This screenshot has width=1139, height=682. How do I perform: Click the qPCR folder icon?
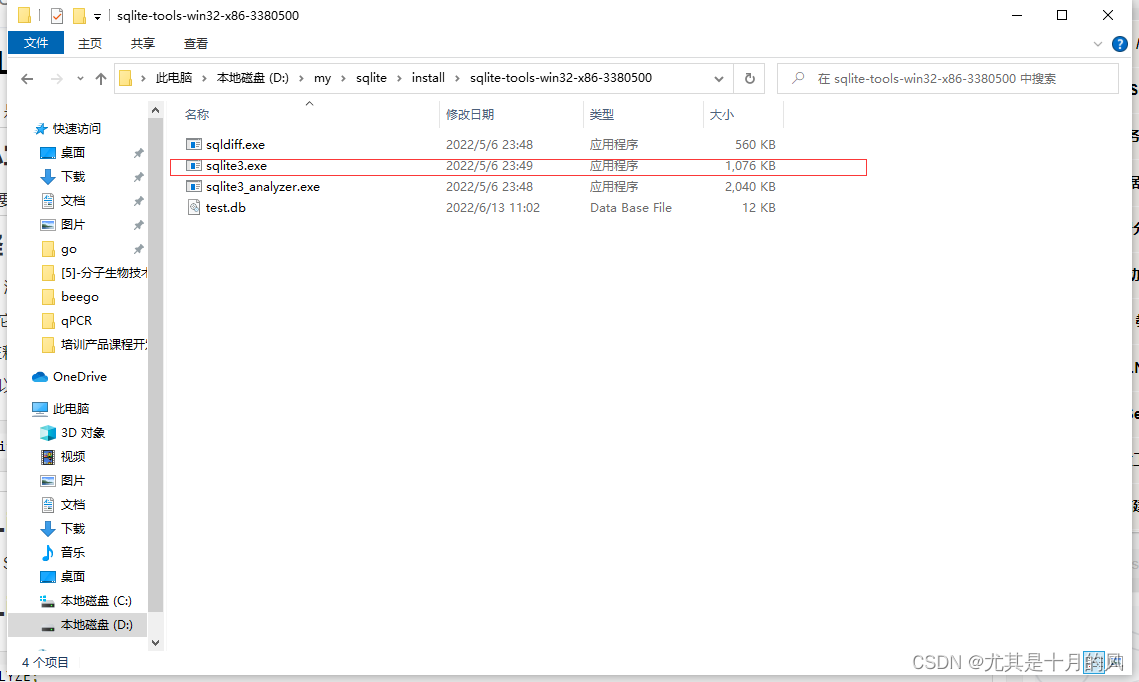tap(48, 321)
